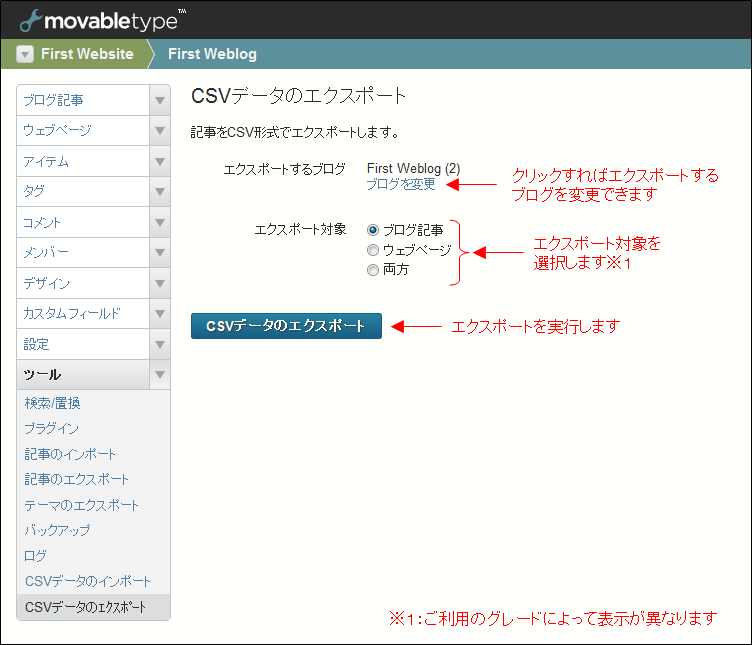Open the タグ sidebar menu

tap(83, 192)
